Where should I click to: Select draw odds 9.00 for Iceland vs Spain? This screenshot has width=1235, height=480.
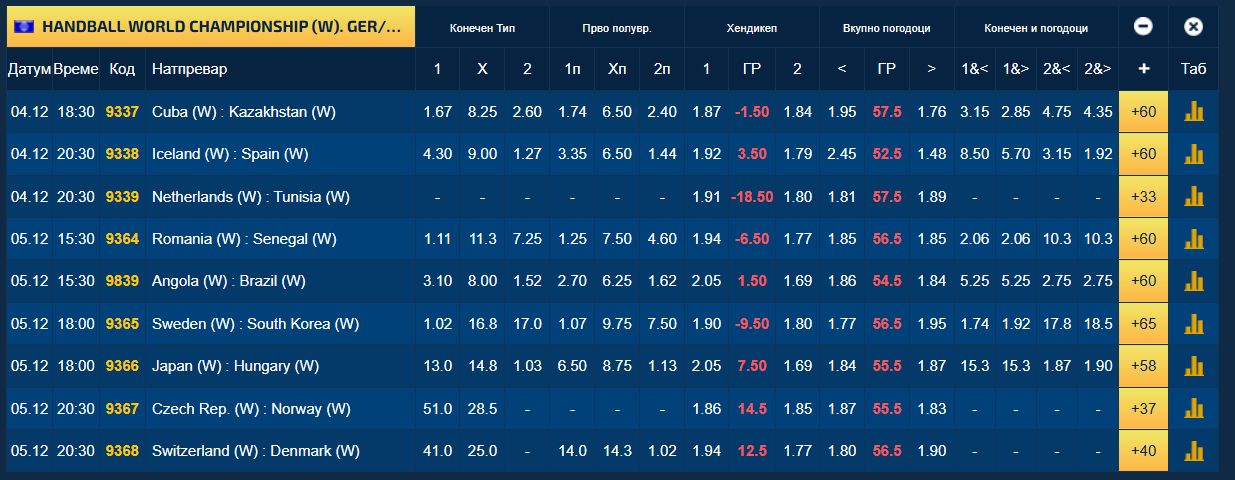(x=482, y=154)
